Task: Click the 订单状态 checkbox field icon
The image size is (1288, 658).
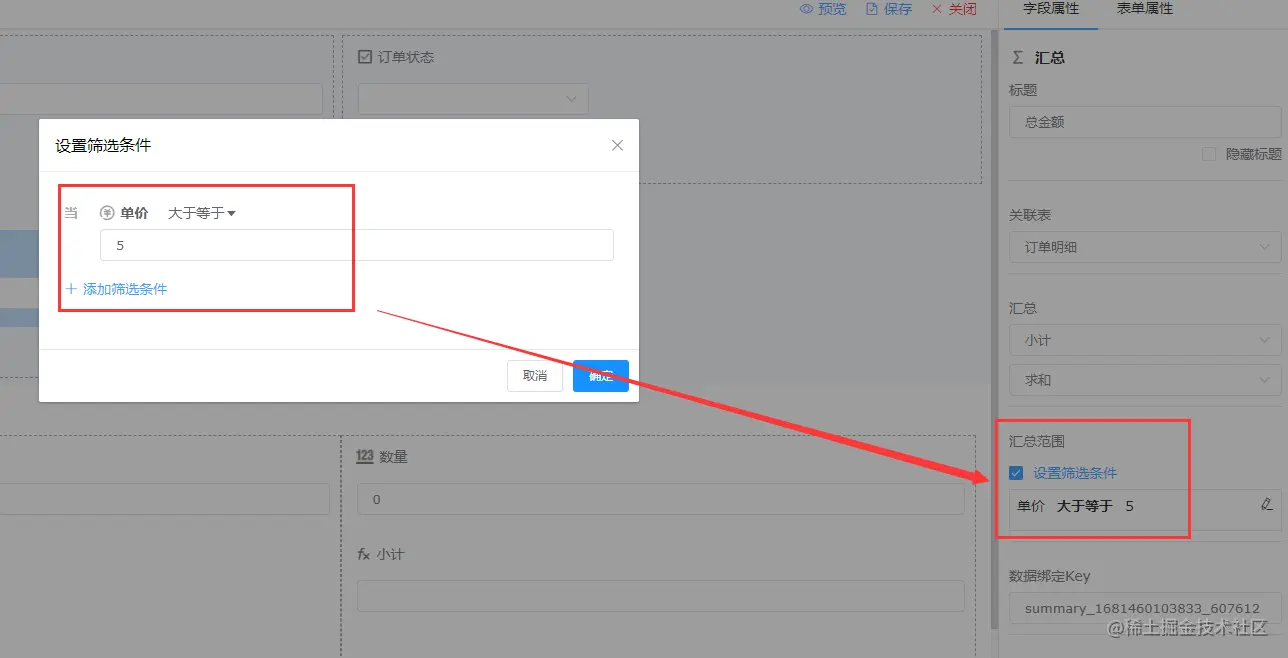Action: click(365, 57)
